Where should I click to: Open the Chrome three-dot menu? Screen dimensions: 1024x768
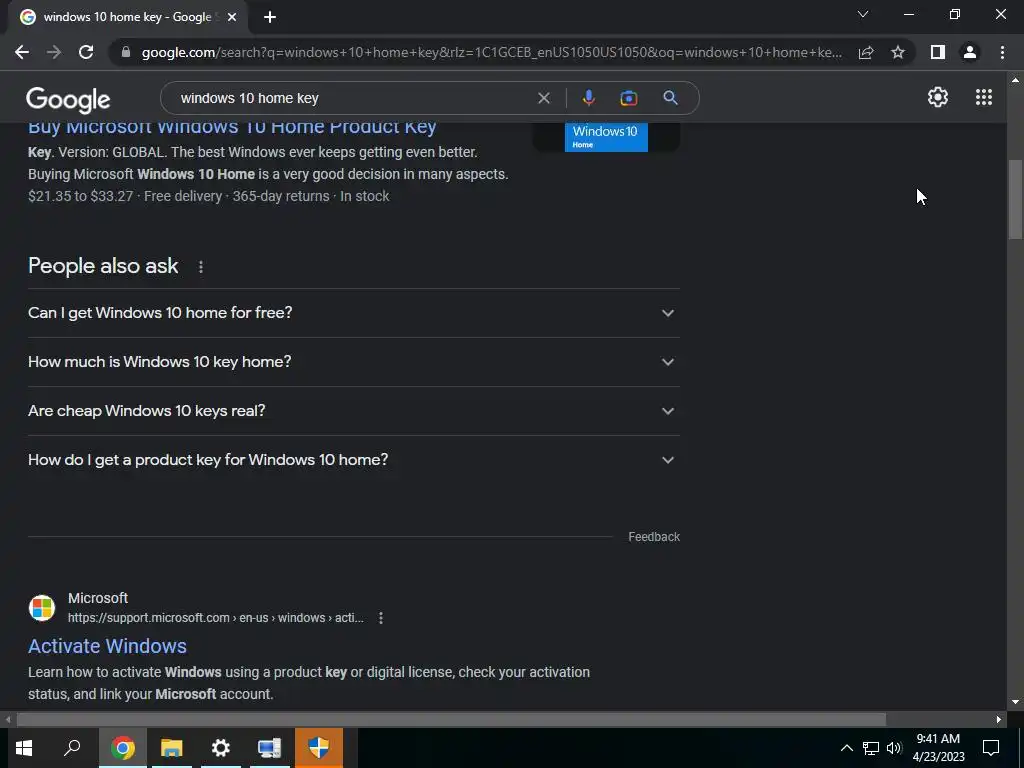point(1002,52)
